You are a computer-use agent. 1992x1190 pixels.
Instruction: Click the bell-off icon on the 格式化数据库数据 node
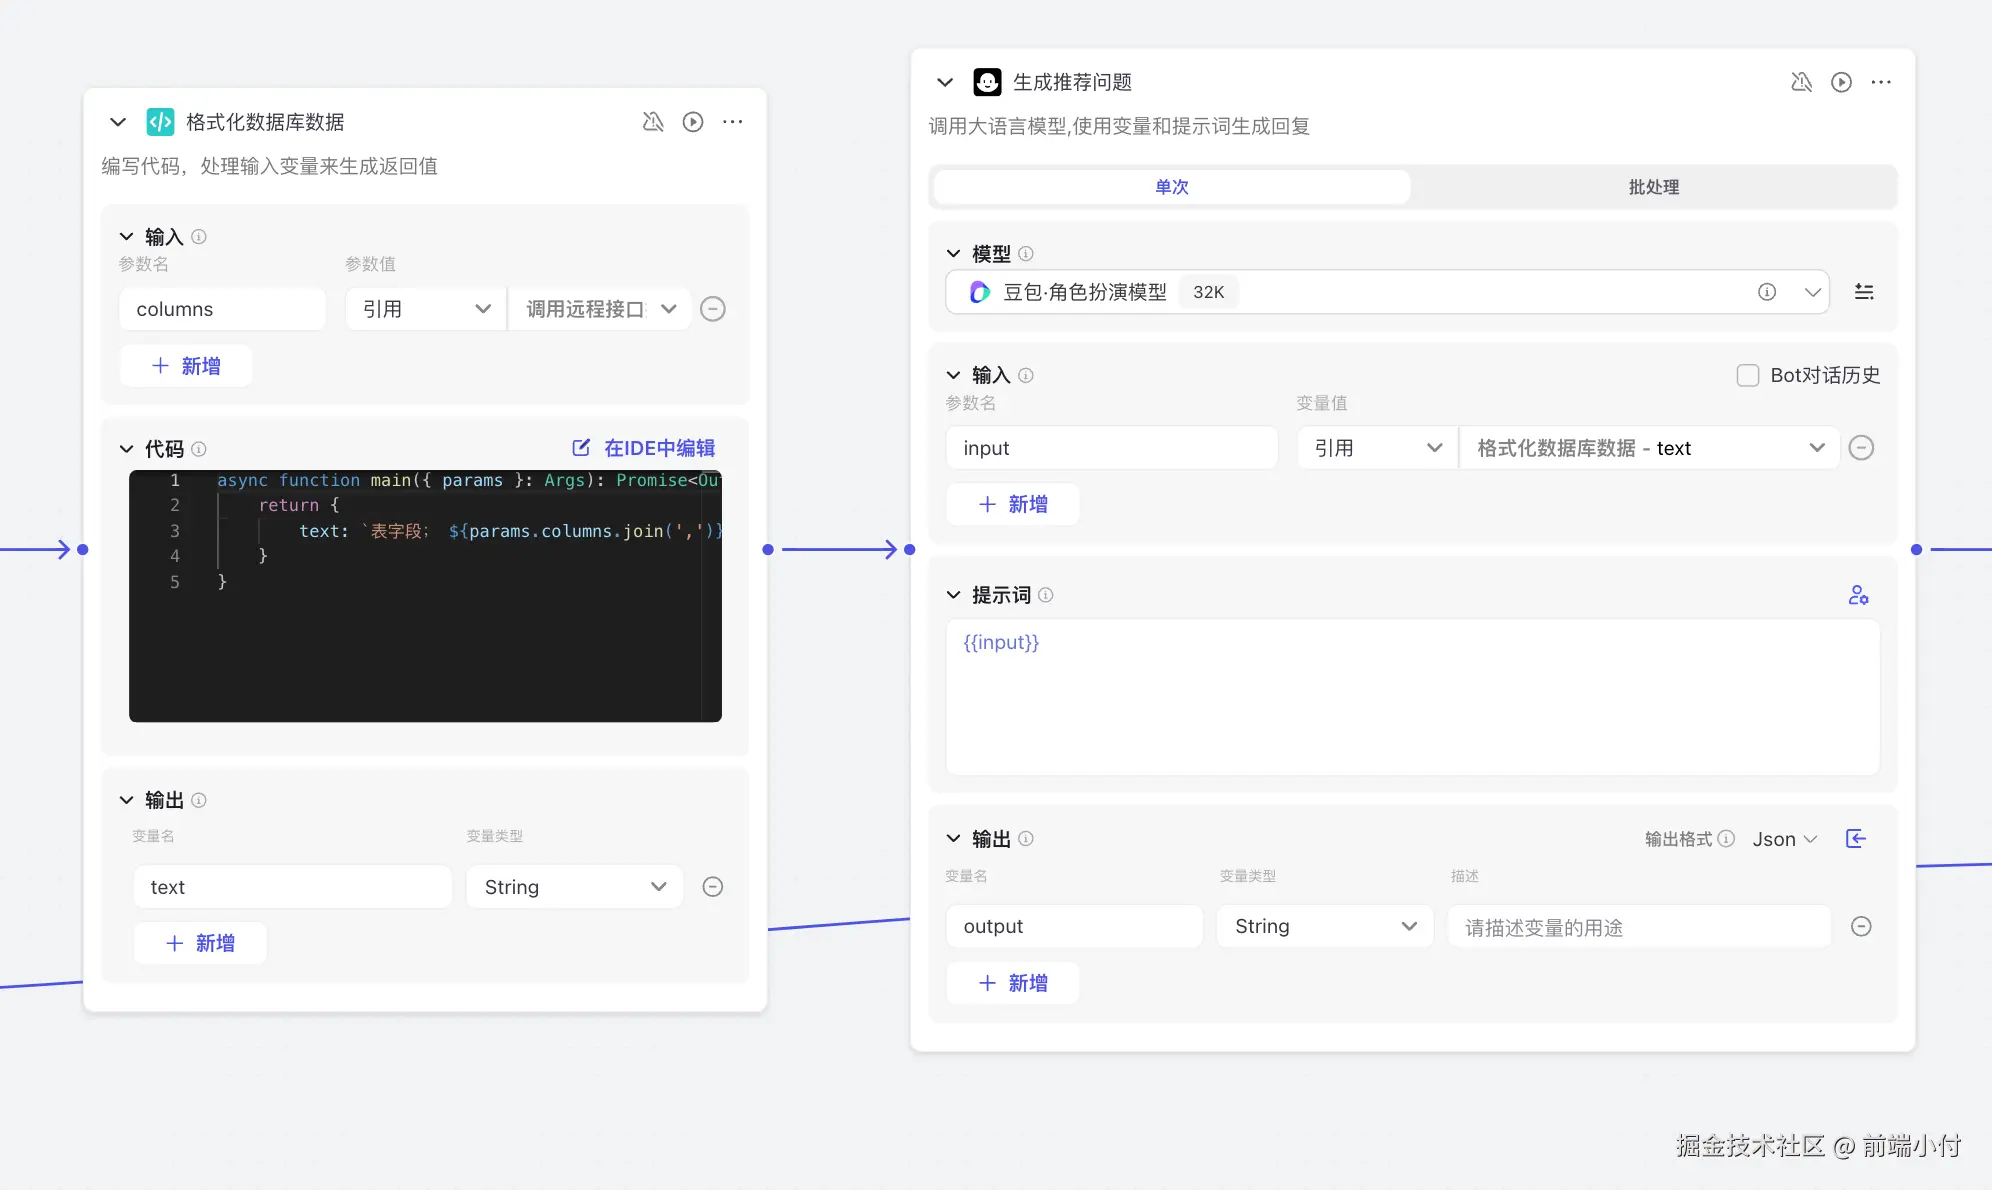click(653, 122)
